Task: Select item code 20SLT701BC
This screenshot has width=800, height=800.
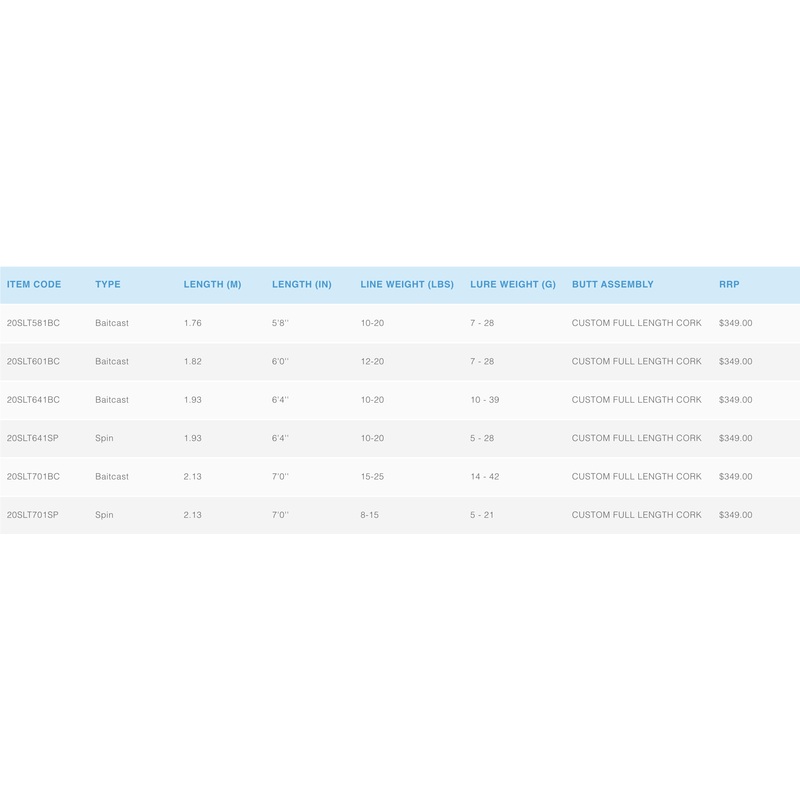Action: point(33,477)
